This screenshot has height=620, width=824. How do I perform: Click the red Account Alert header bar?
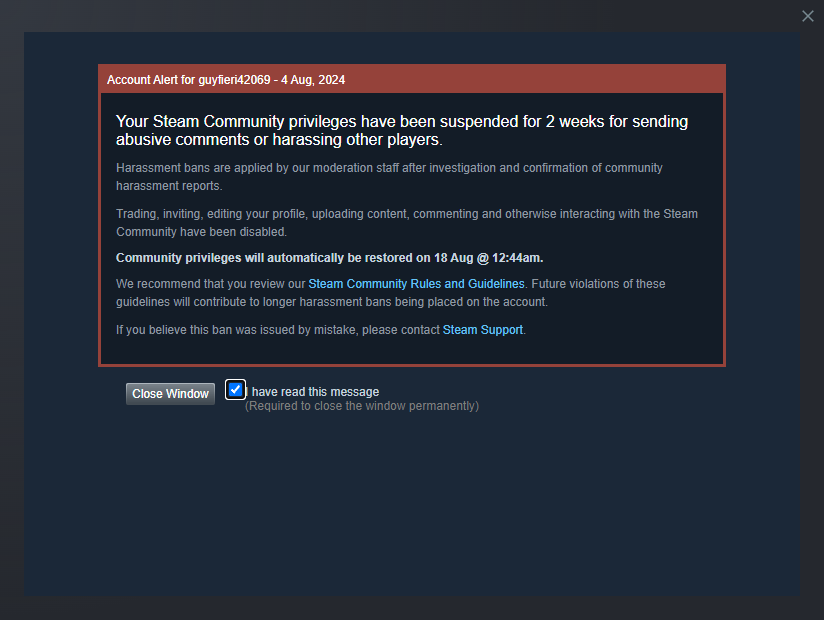pyautogui.click(x=412, y=79)
